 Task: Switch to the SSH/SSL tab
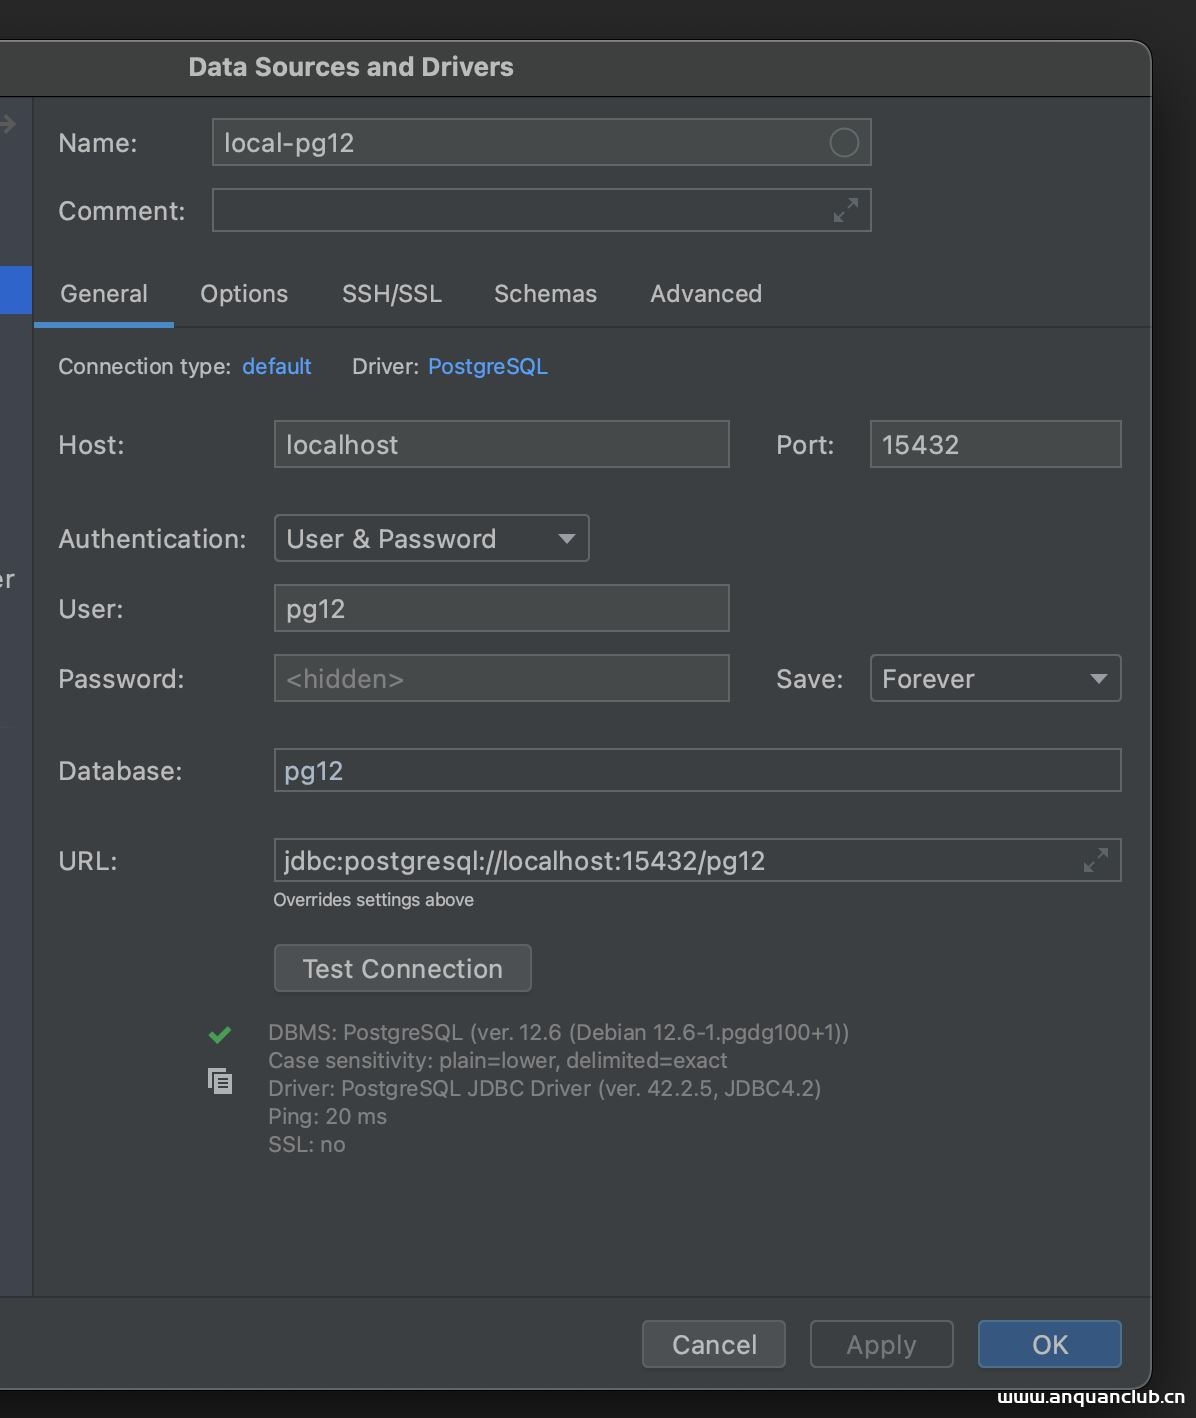(x=392, y=293)
